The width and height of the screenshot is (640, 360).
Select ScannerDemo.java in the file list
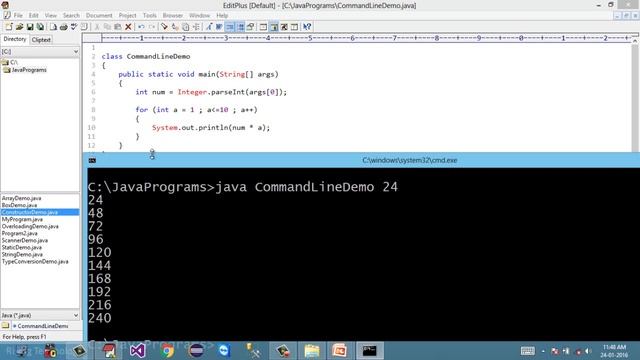24,240
